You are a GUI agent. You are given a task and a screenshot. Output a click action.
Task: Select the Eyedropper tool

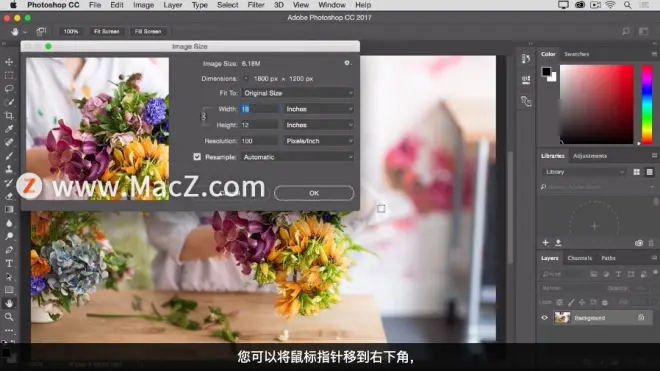[9, 129]
